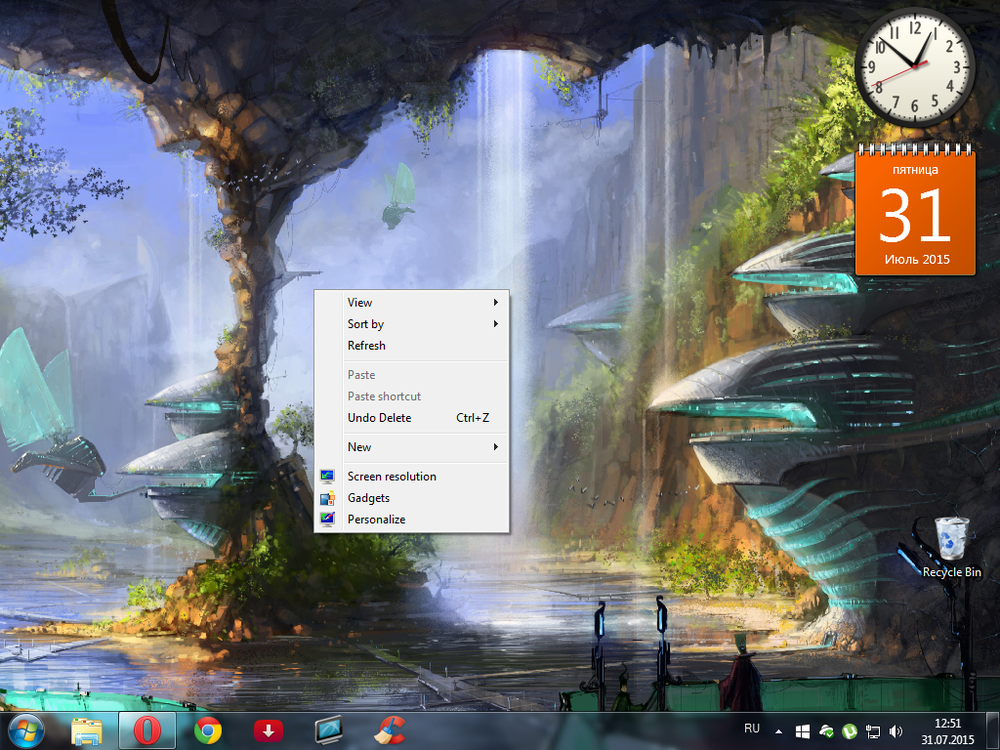This screenshot has height=750, width=1000.
Task: Open Windows Explorer from the taskbar
Action: (87, 731)
